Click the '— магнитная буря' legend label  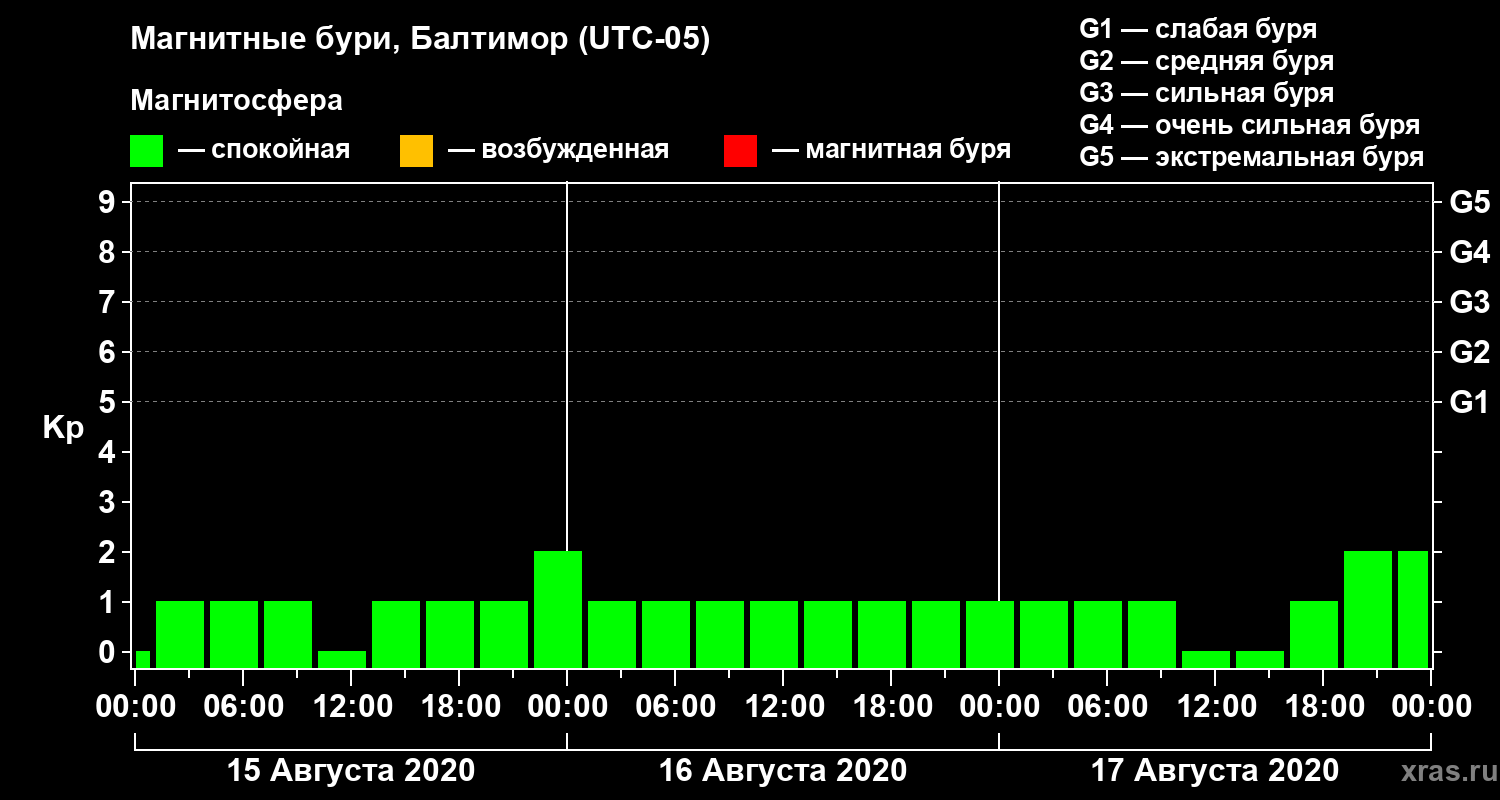[892, 151]
